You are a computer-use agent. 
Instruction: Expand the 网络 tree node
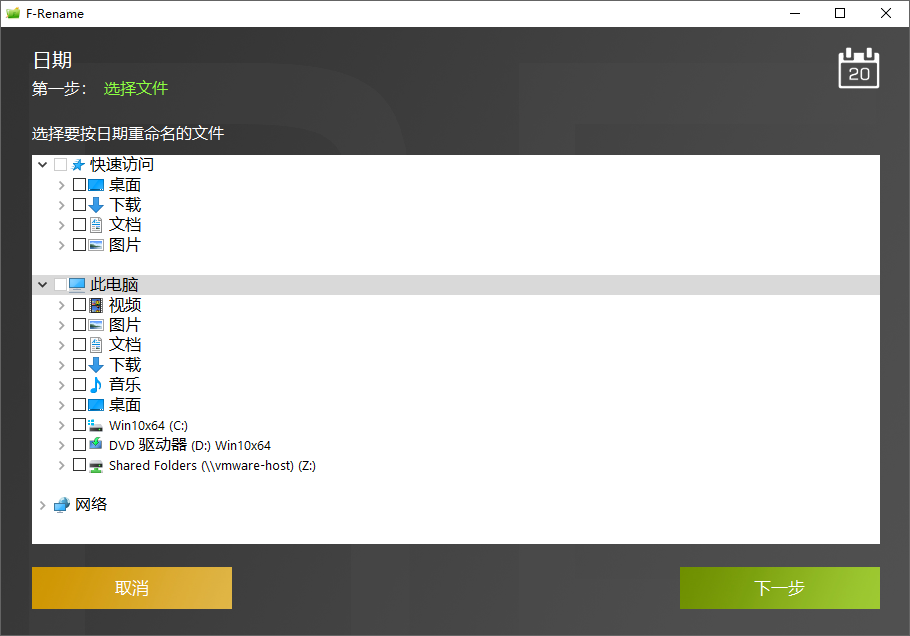(x=42, y=504)
